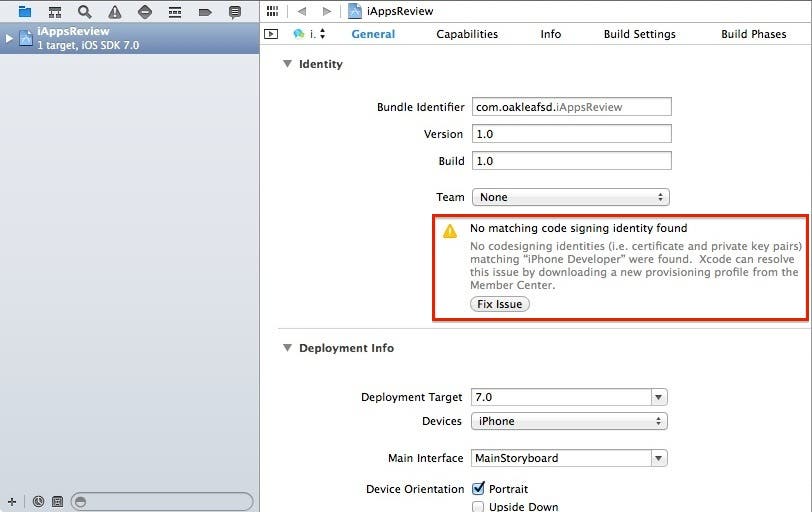Check the Upside Down orientation checkbox
The width and height of the screenshot is (812, 512).
tap(478, 506)
